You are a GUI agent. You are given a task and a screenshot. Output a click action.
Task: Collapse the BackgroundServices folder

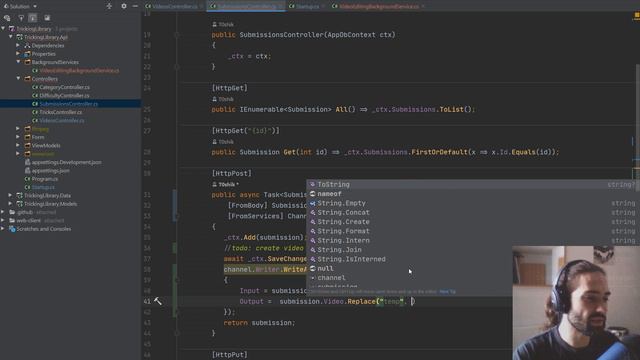[x=18, y=62]
